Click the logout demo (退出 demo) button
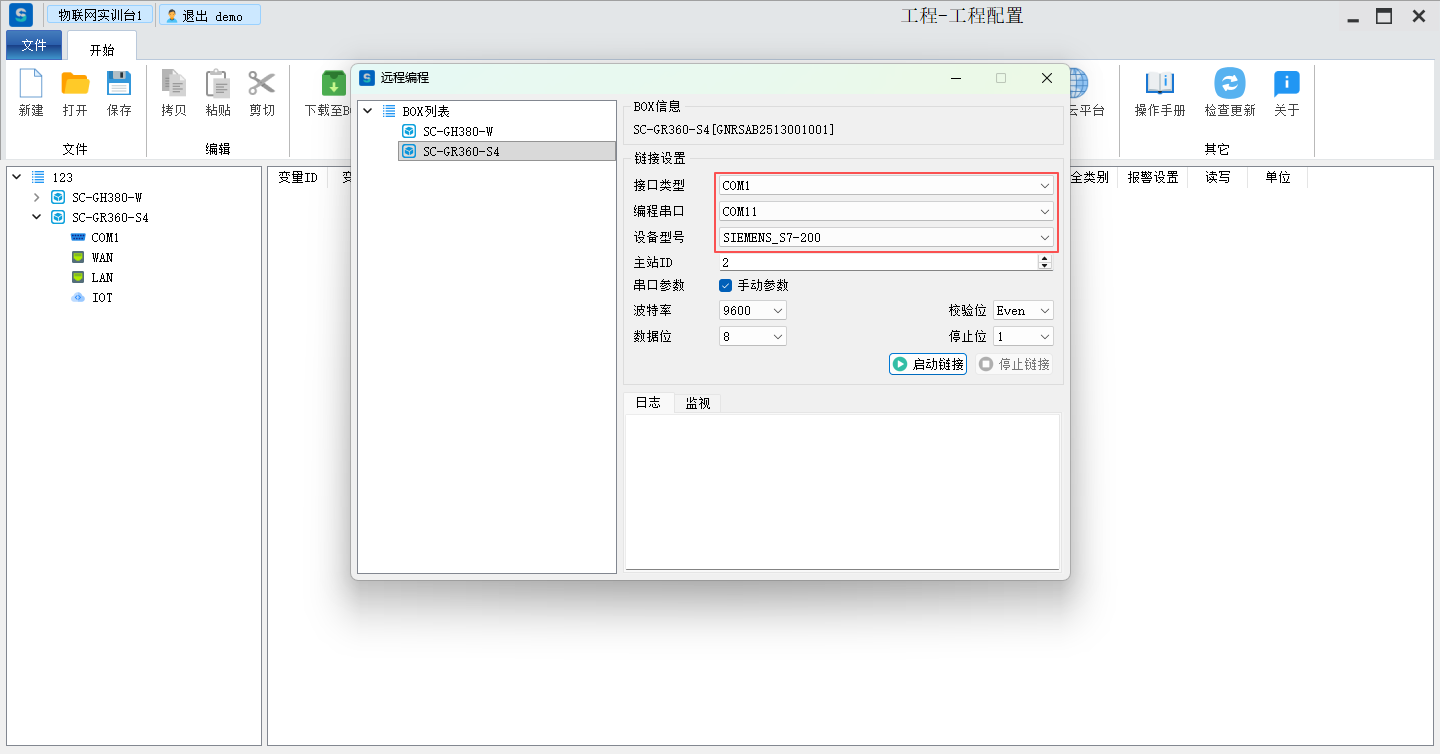Image resolution: width=1440 pixels, height=754 pixels. point(210,16)
